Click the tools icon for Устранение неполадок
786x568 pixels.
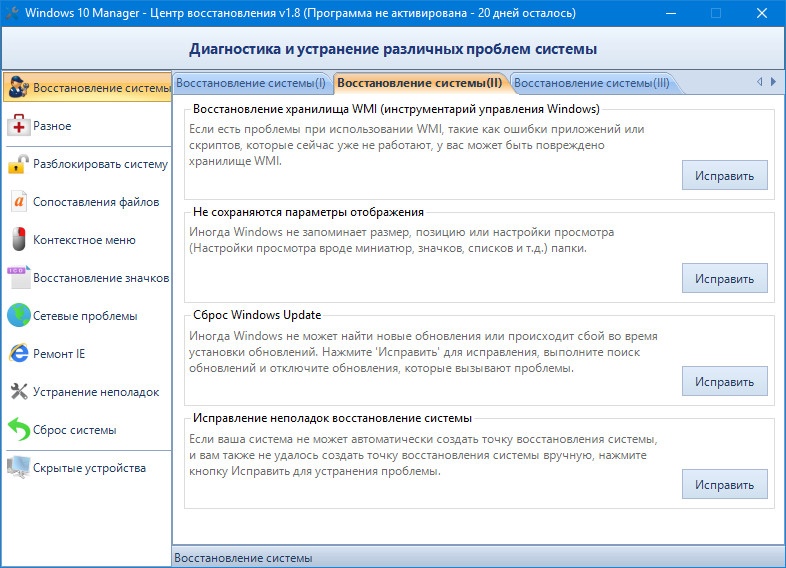pos(19,392)
